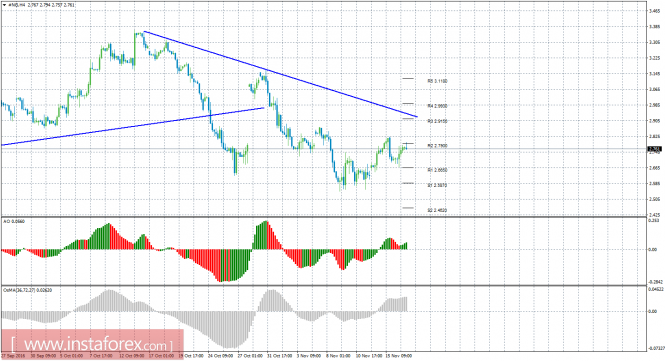Click the tallest green AO histogram peak

265,235
